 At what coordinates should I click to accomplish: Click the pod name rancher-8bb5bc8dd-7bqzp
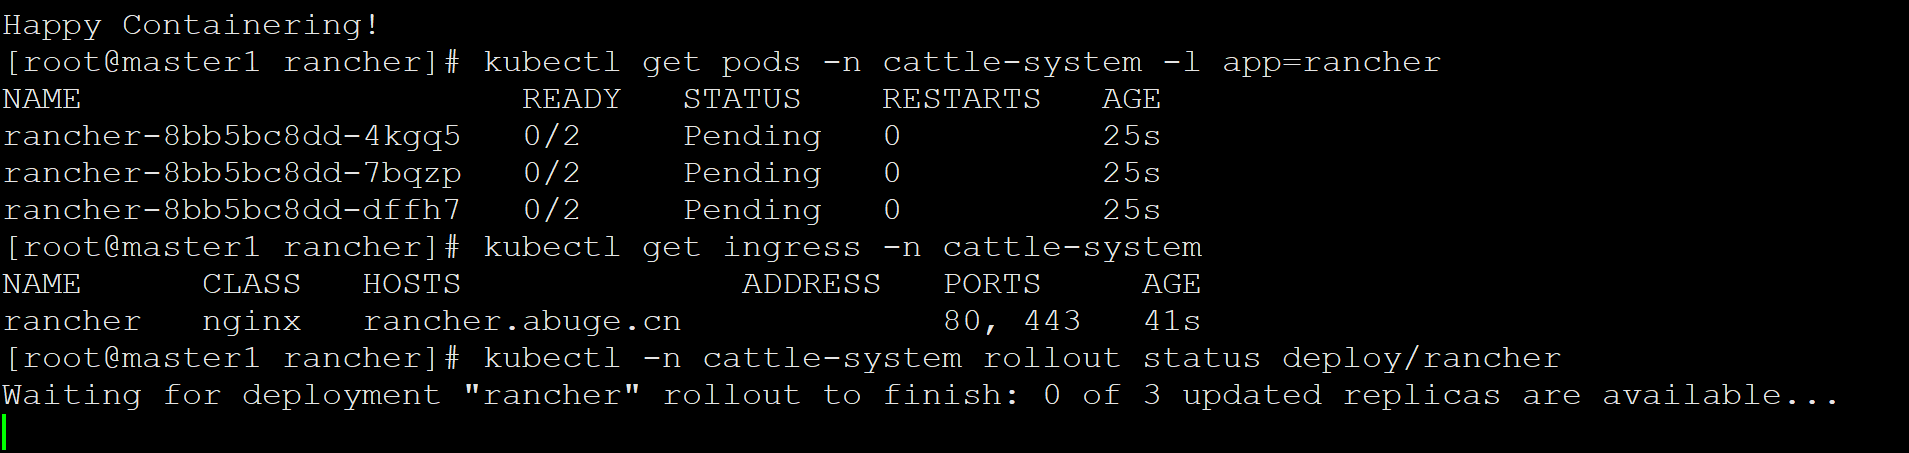pyautogui.click(x=232, y=173)
